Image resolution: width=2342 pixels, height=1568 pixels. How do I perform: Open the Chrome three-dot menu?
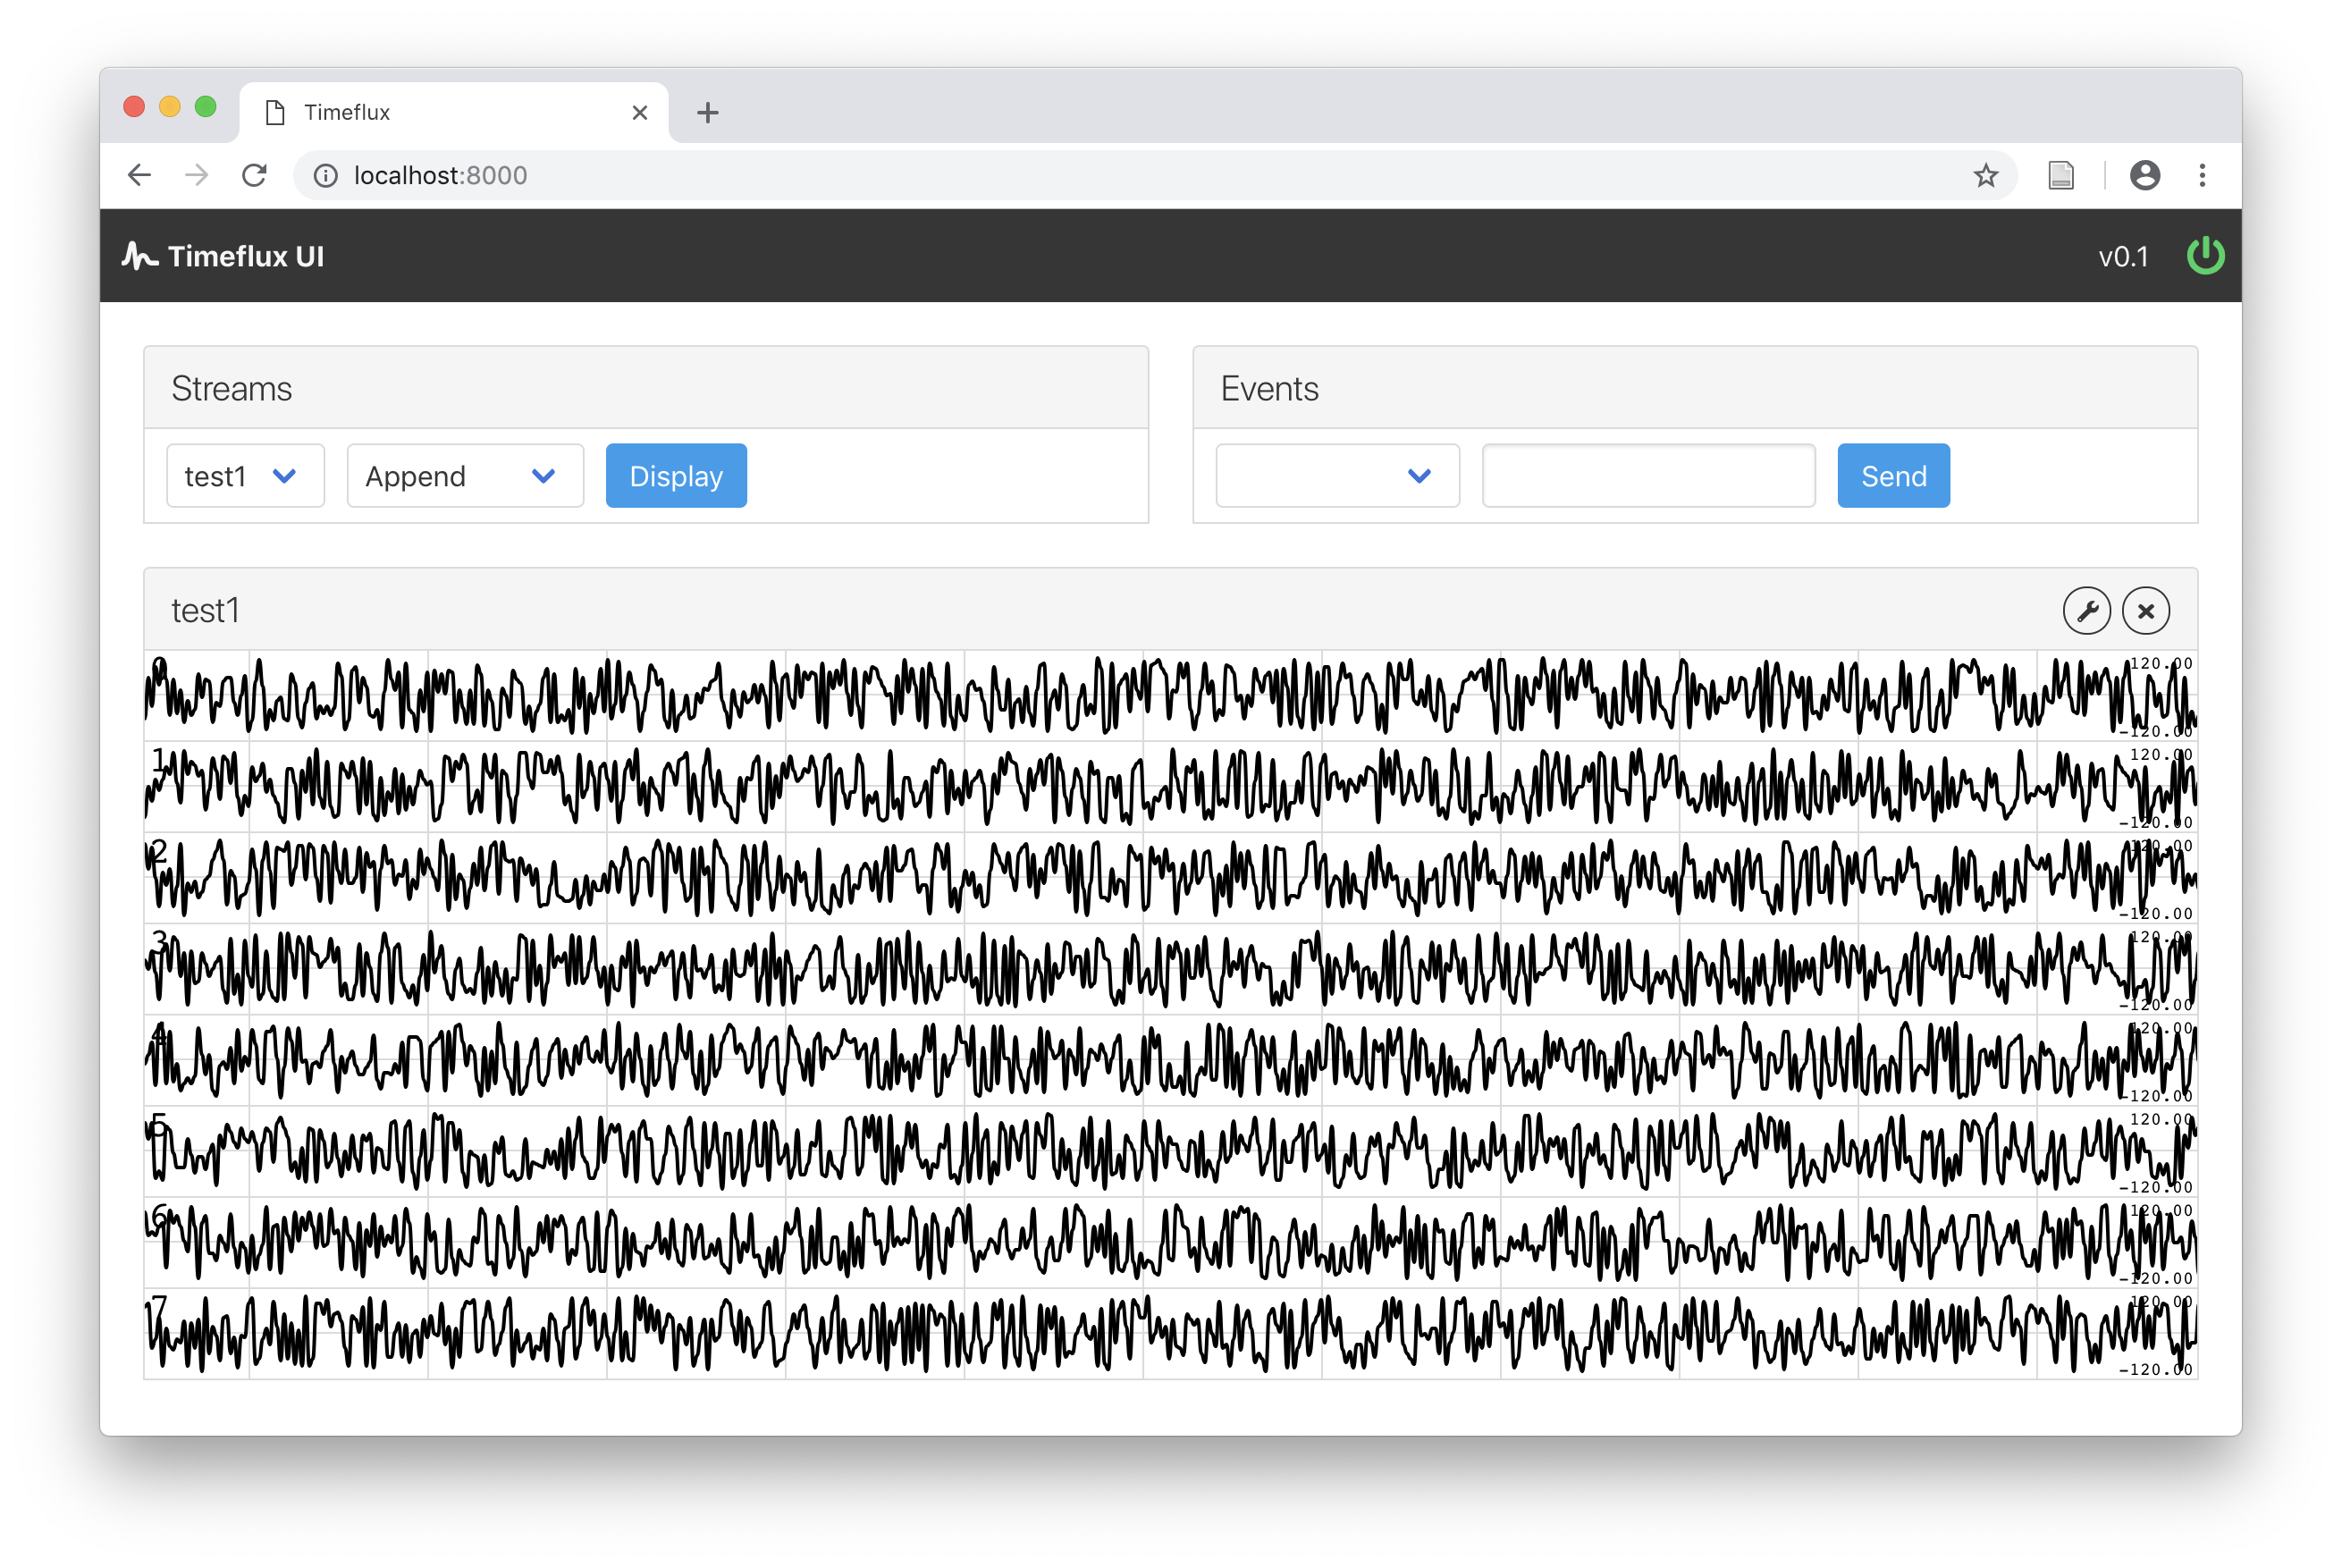[2202, 176]
